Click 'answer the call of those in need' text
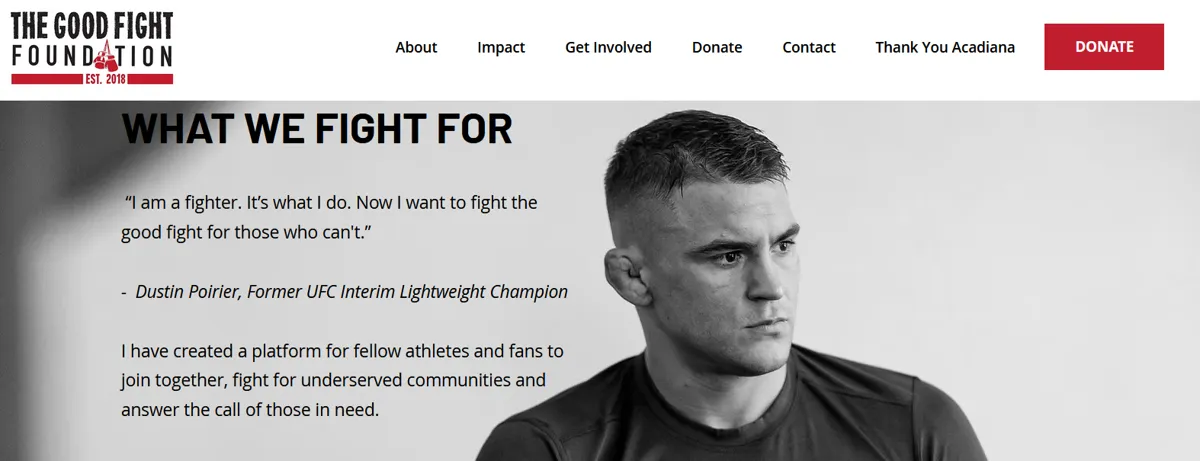Screen dimensions: 1200x461 tap(250, 410)
